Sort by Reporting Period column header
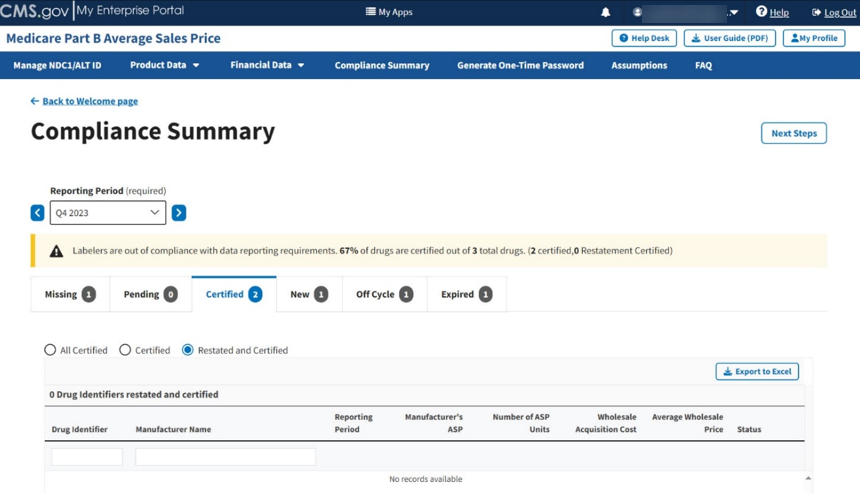Image resolution: width=860 pixels, height=494 pixels. coord(353,423)
